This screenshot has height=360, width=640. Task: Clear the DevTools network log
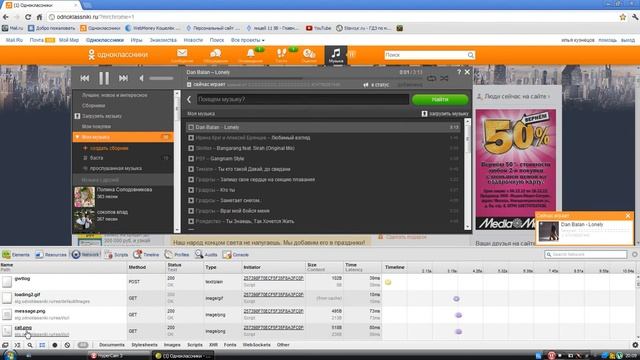(x=67, y=345)
